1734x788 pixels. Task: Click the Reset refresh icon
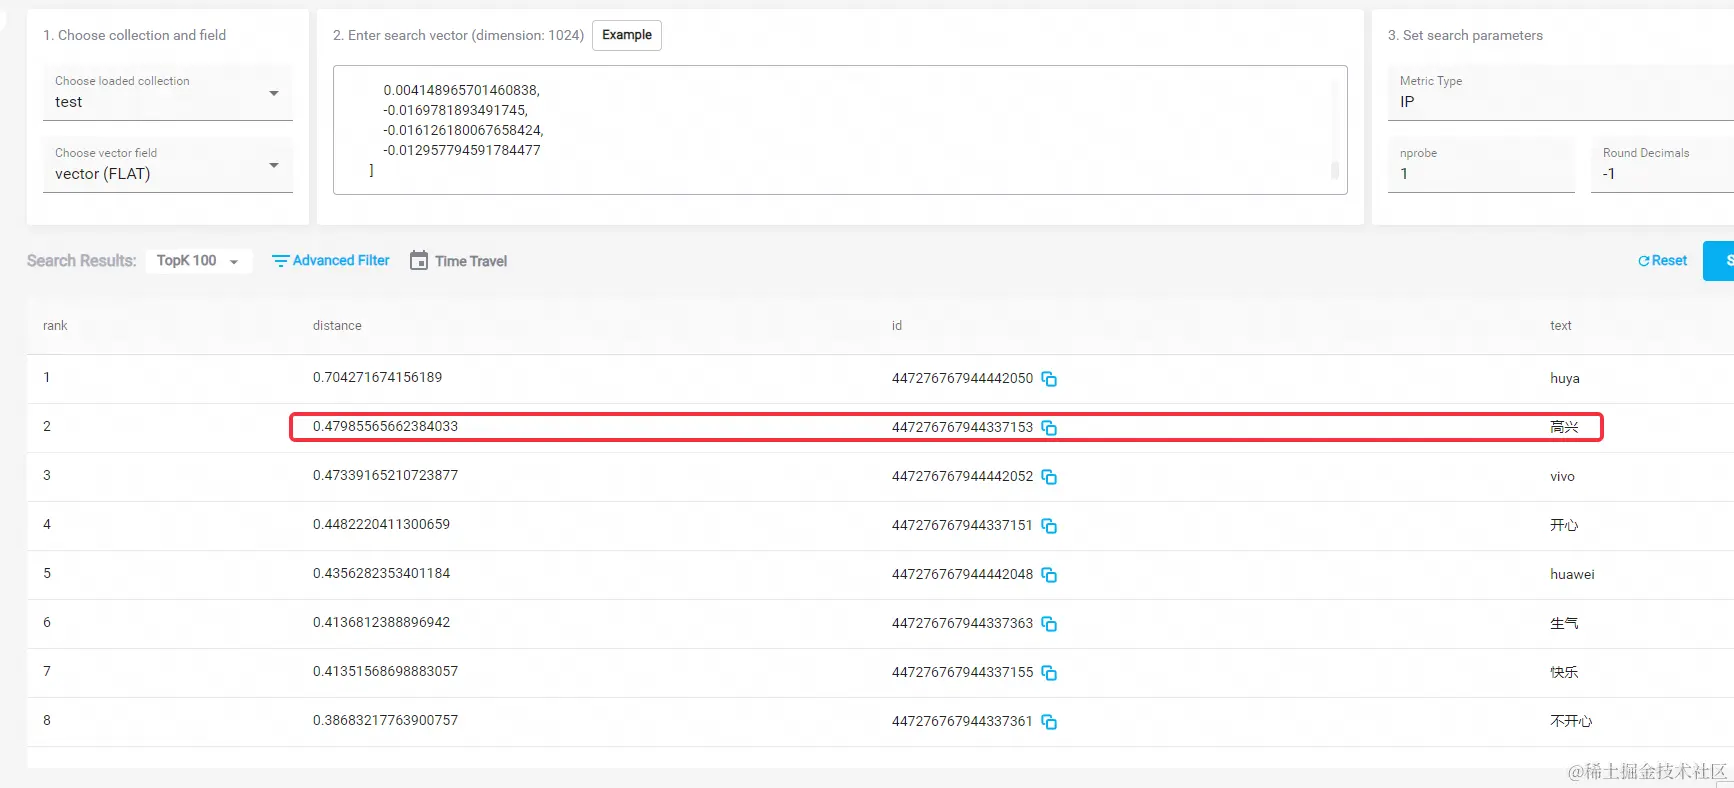pos(1643,261)
